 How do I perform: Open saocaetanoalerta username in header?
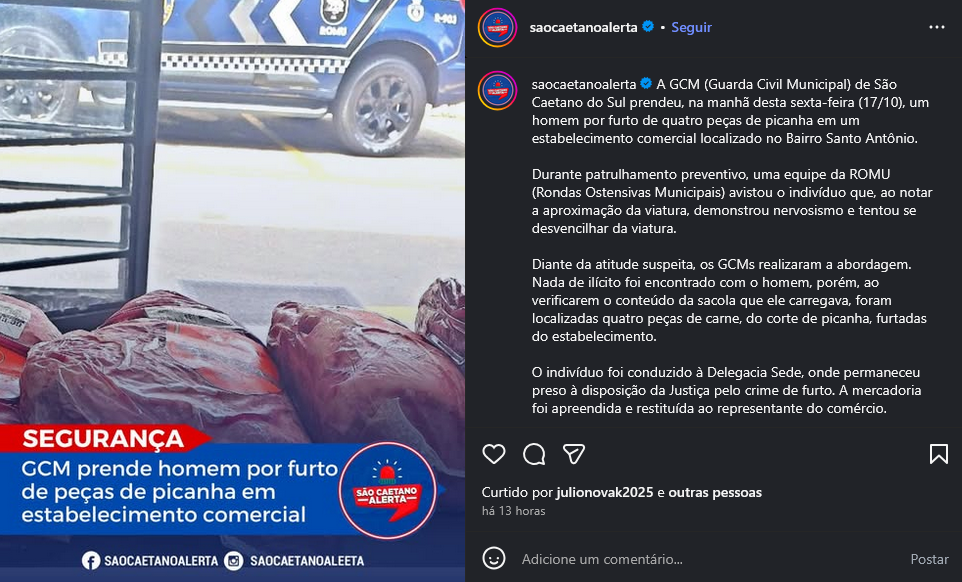pos(583,28)
